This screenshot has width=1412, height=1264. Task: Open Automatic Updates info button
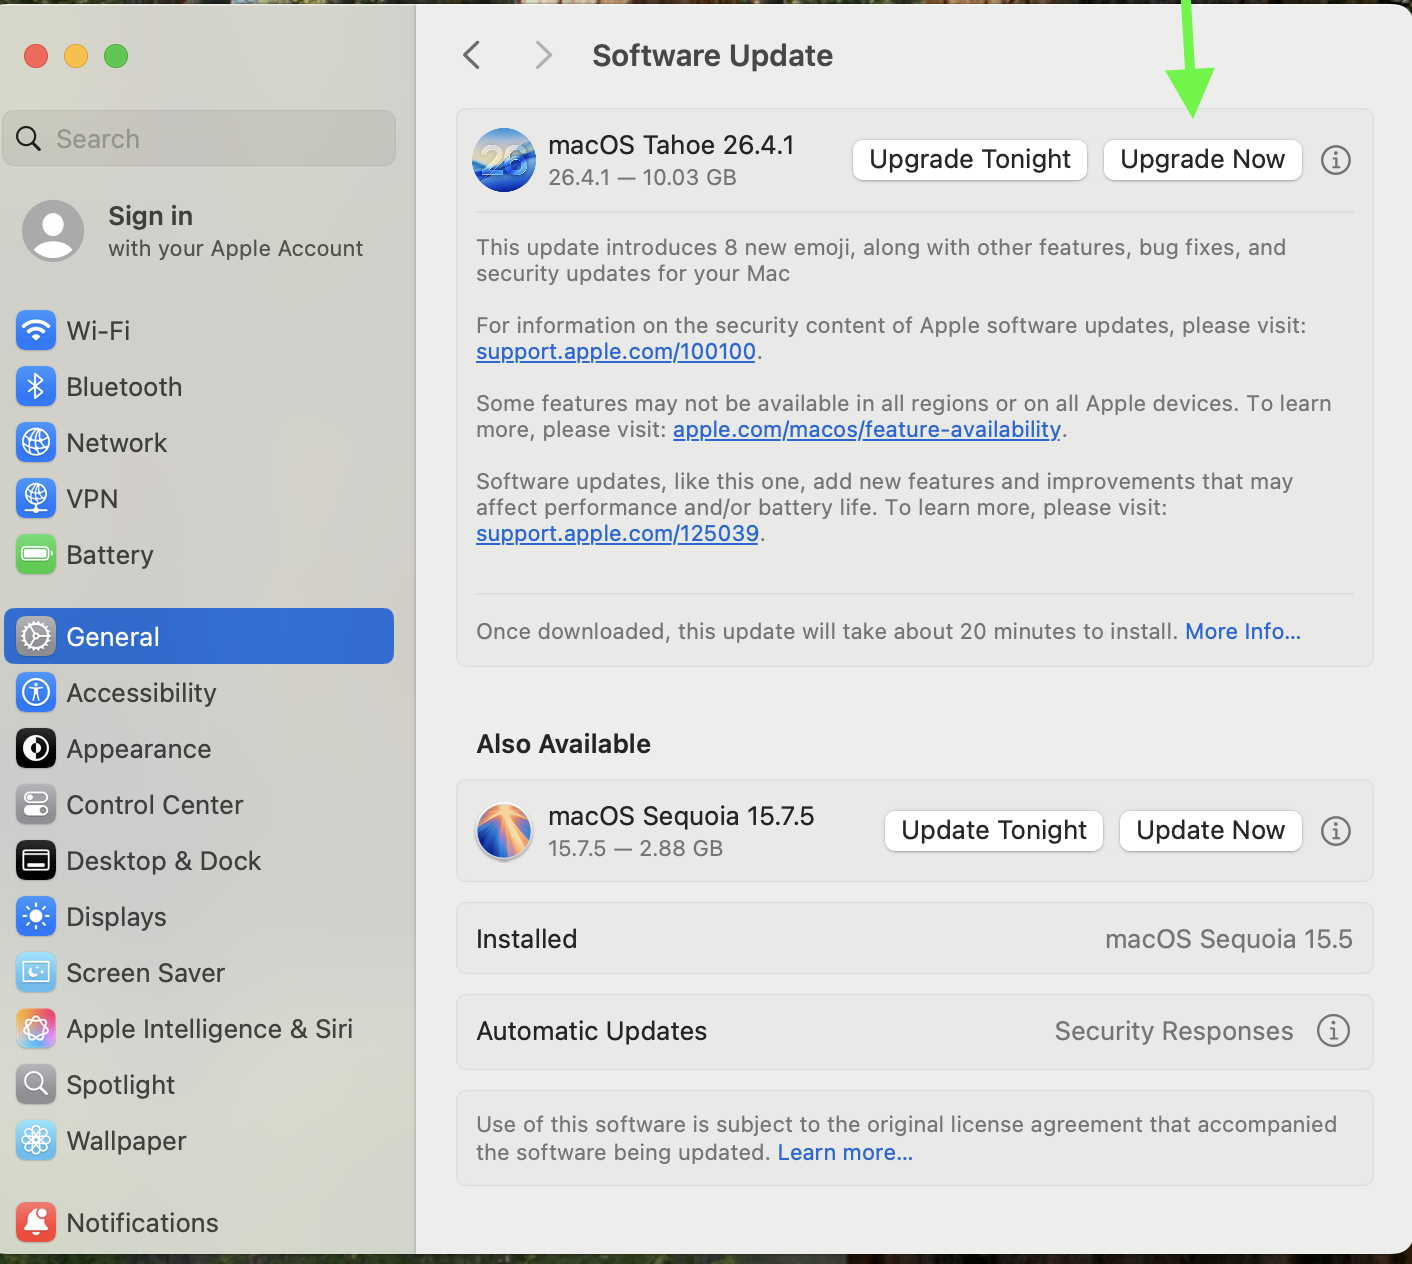click(1333, 1030)
